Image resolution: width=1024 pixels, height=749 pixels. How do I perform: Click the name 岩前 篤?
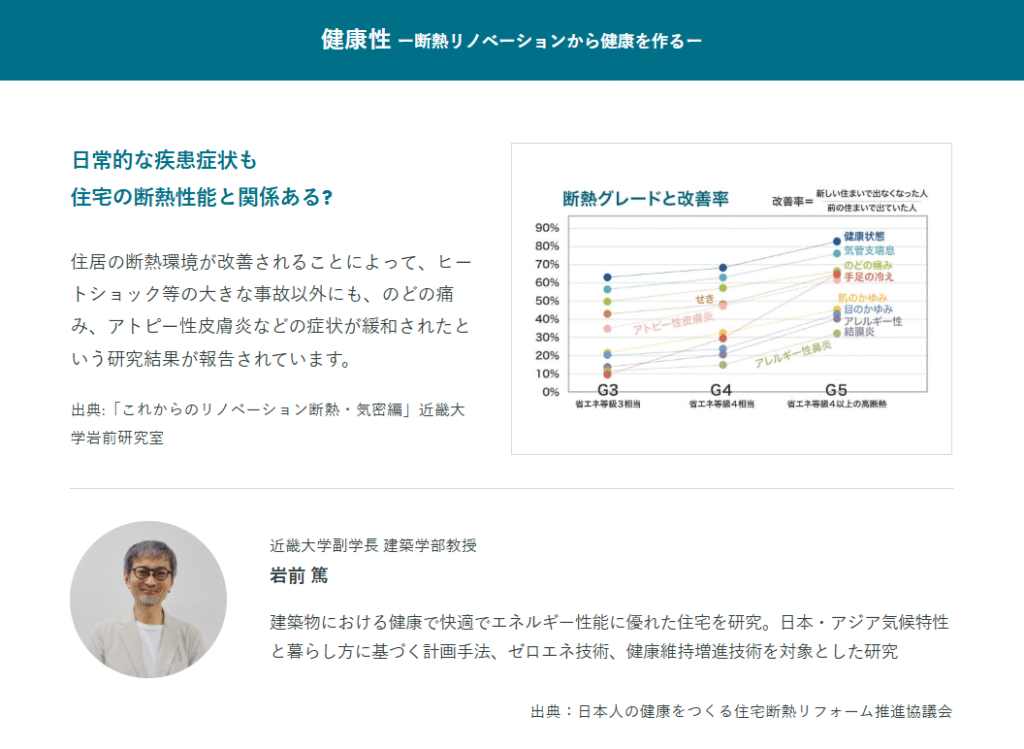pyautogui.click(x=299, y=577)
